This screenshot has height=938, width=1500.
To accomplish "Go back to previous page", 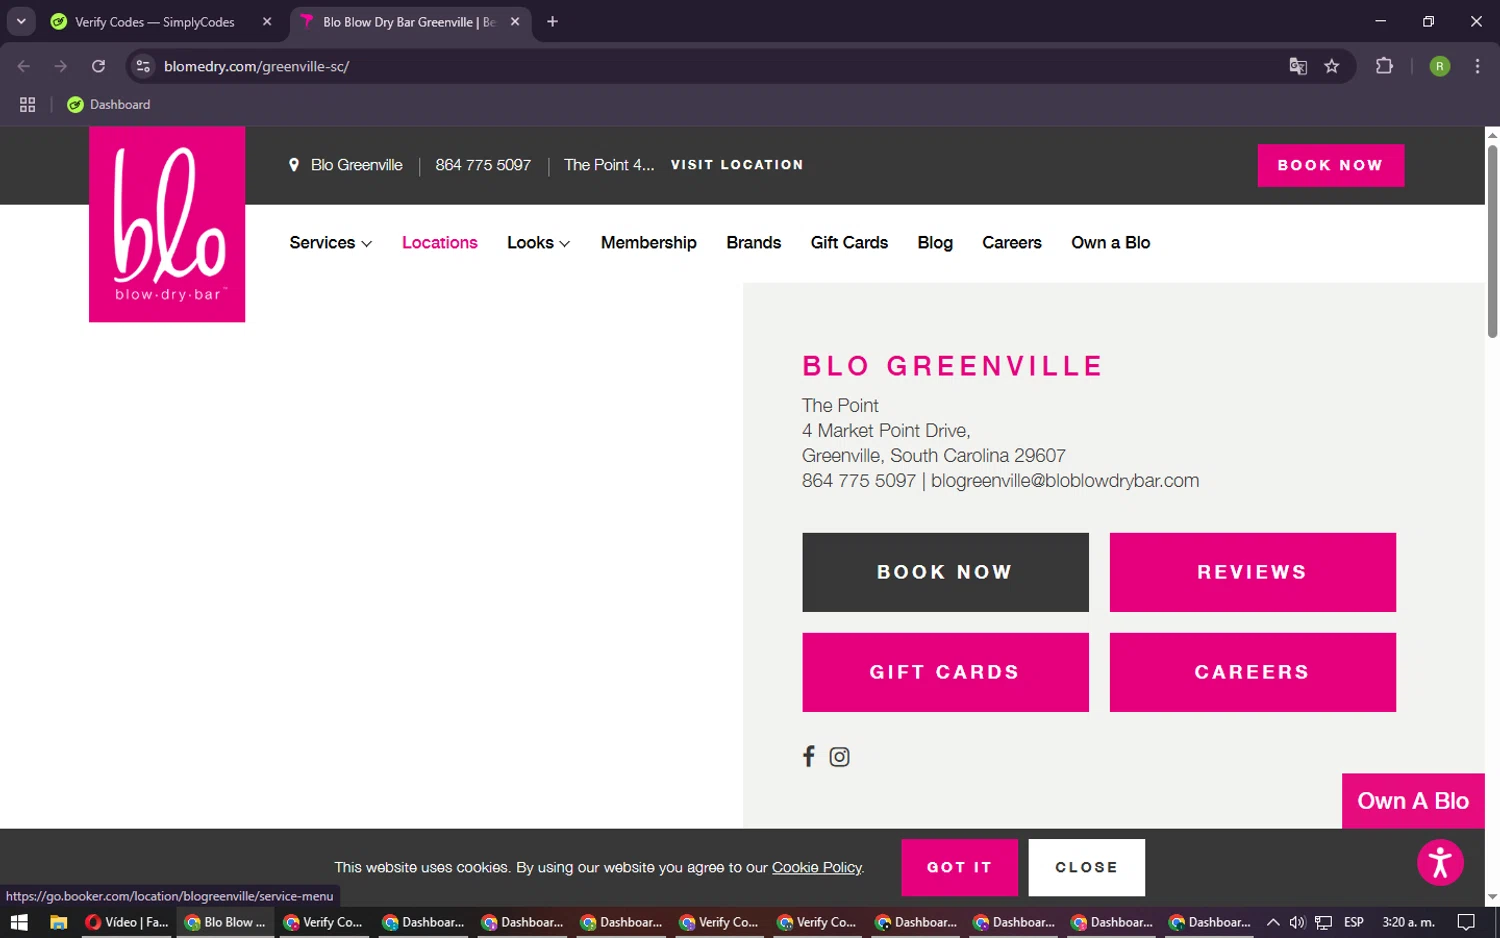I will (24, 66).
